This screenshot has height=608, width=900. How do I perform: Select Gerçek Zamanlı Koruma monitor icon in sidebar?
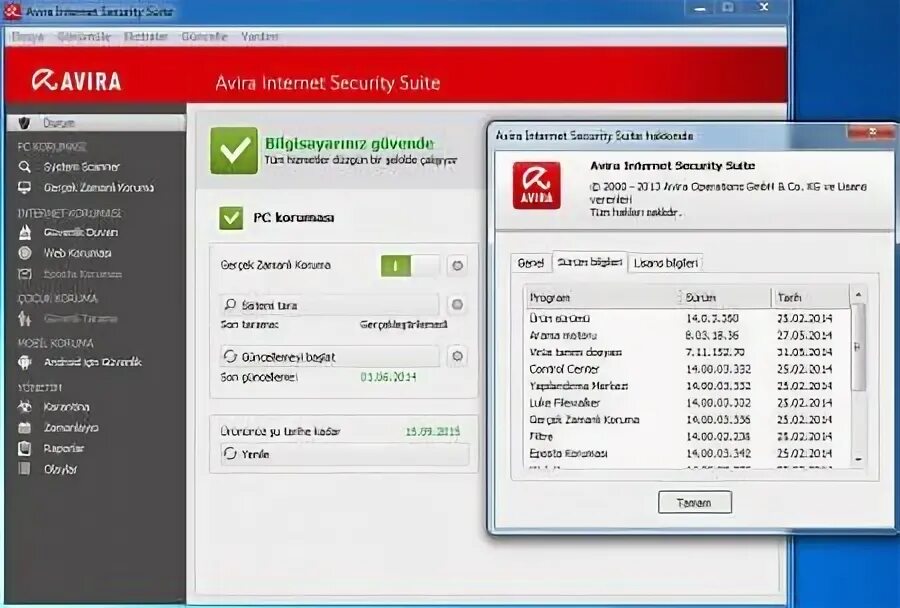pyautogui.click(x=24, y=188)
